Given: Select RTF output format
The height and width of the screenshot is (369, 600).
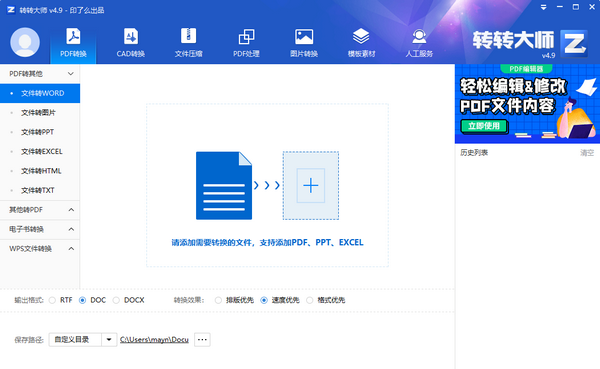Looking at the screenshot, I should pos(52,300).
